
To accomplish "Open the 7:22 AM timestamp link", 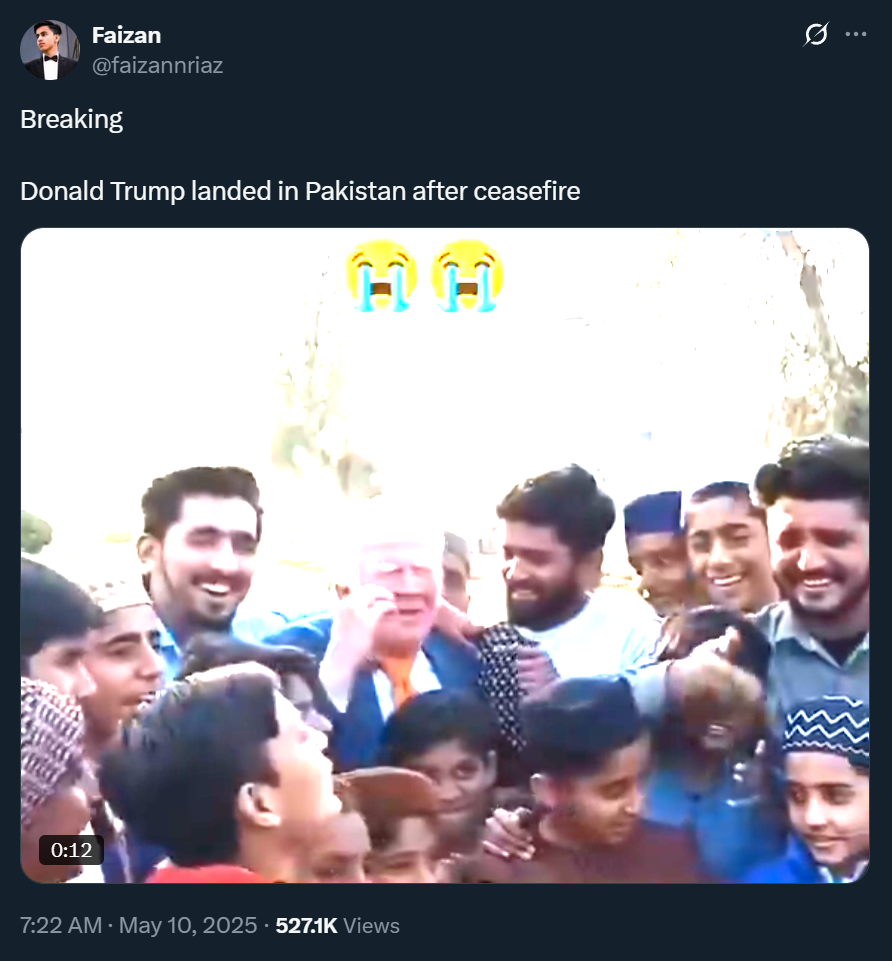I will pos(61,925).
